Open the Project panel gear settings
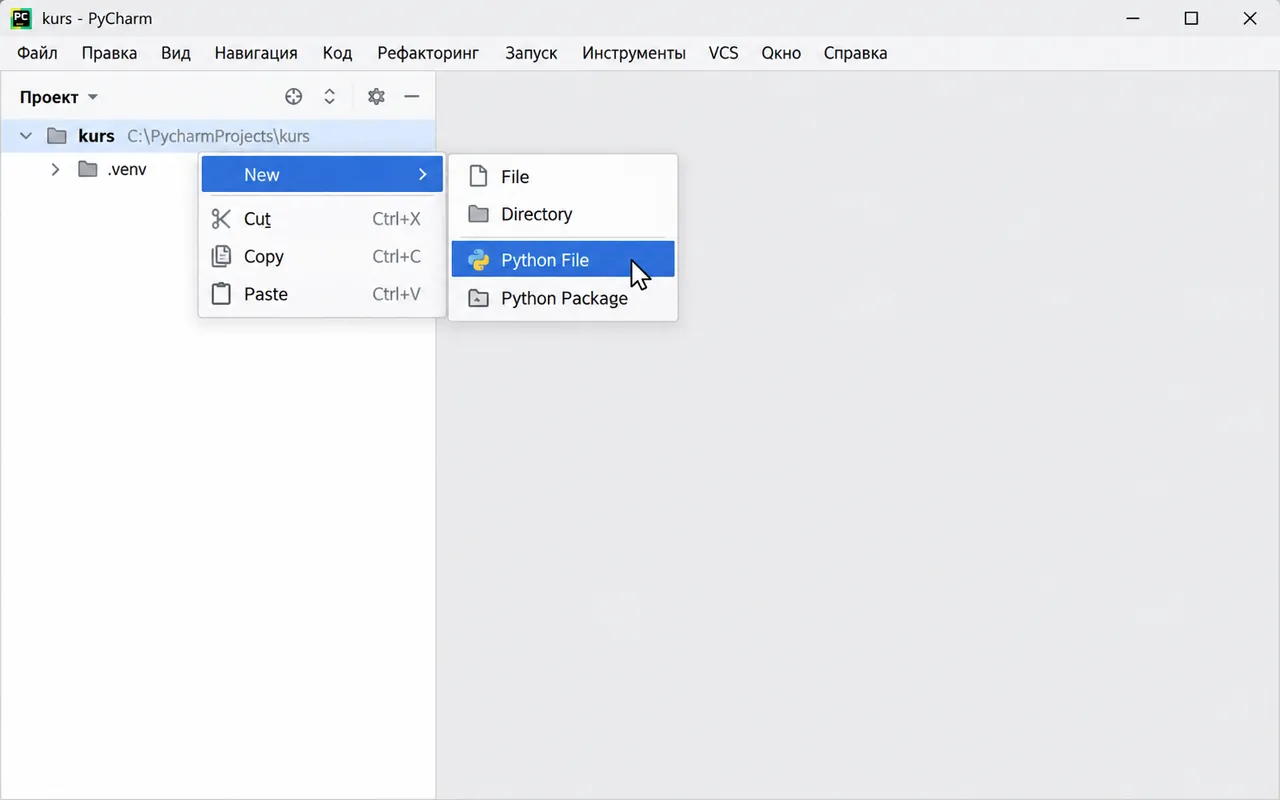Image resolution: width=1280 pixels, height=800 pixels. 376,97
